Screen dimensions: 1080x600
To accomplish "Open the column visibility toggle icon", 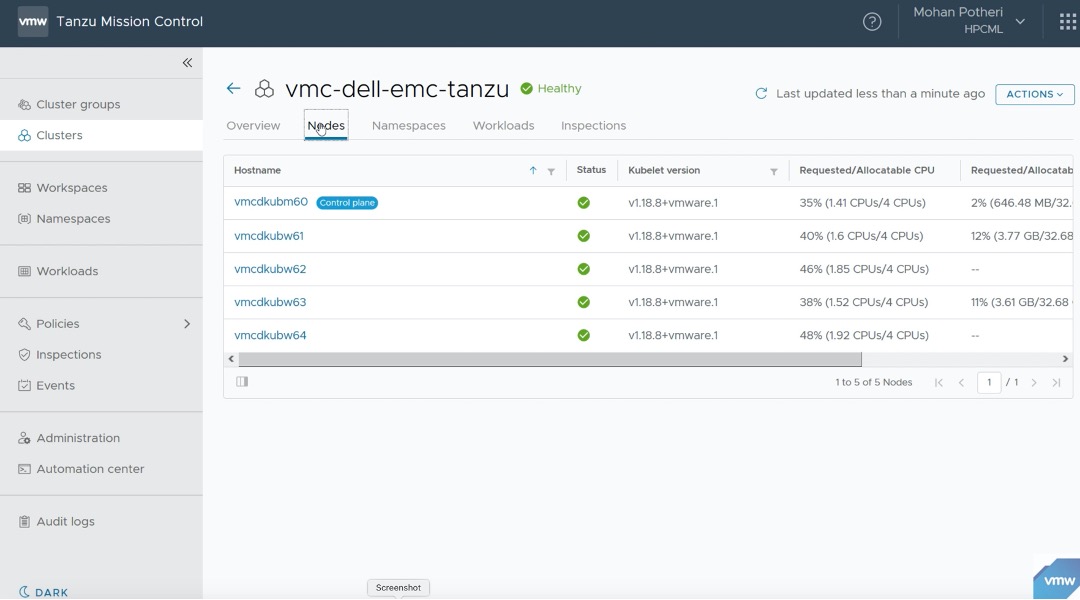I will [242, 382].
